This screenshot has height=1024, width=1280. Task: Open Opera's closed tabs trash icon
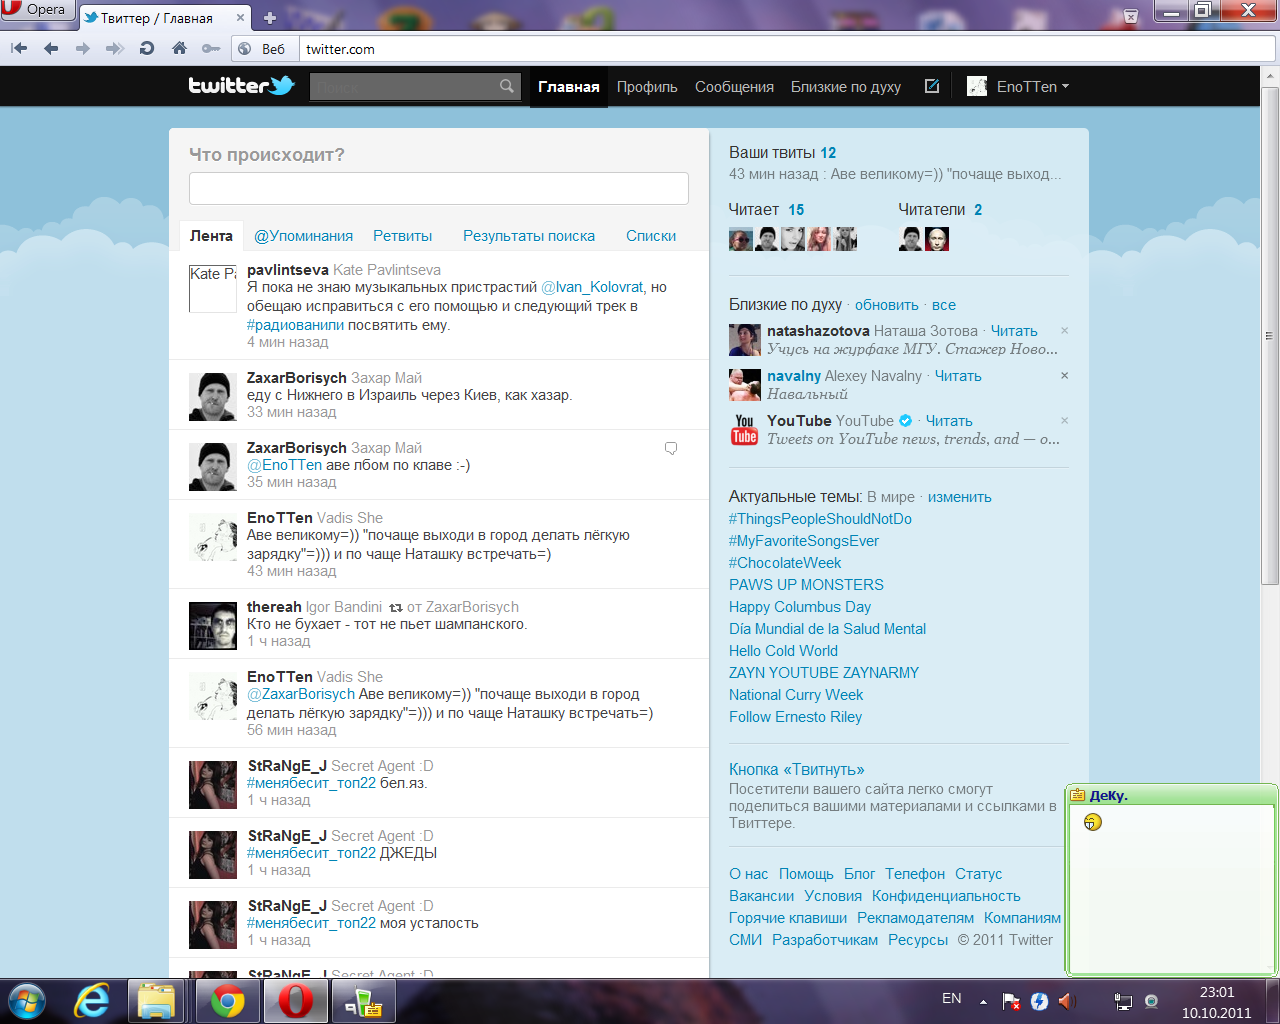pyautogui.click(x=1131, y=16)
